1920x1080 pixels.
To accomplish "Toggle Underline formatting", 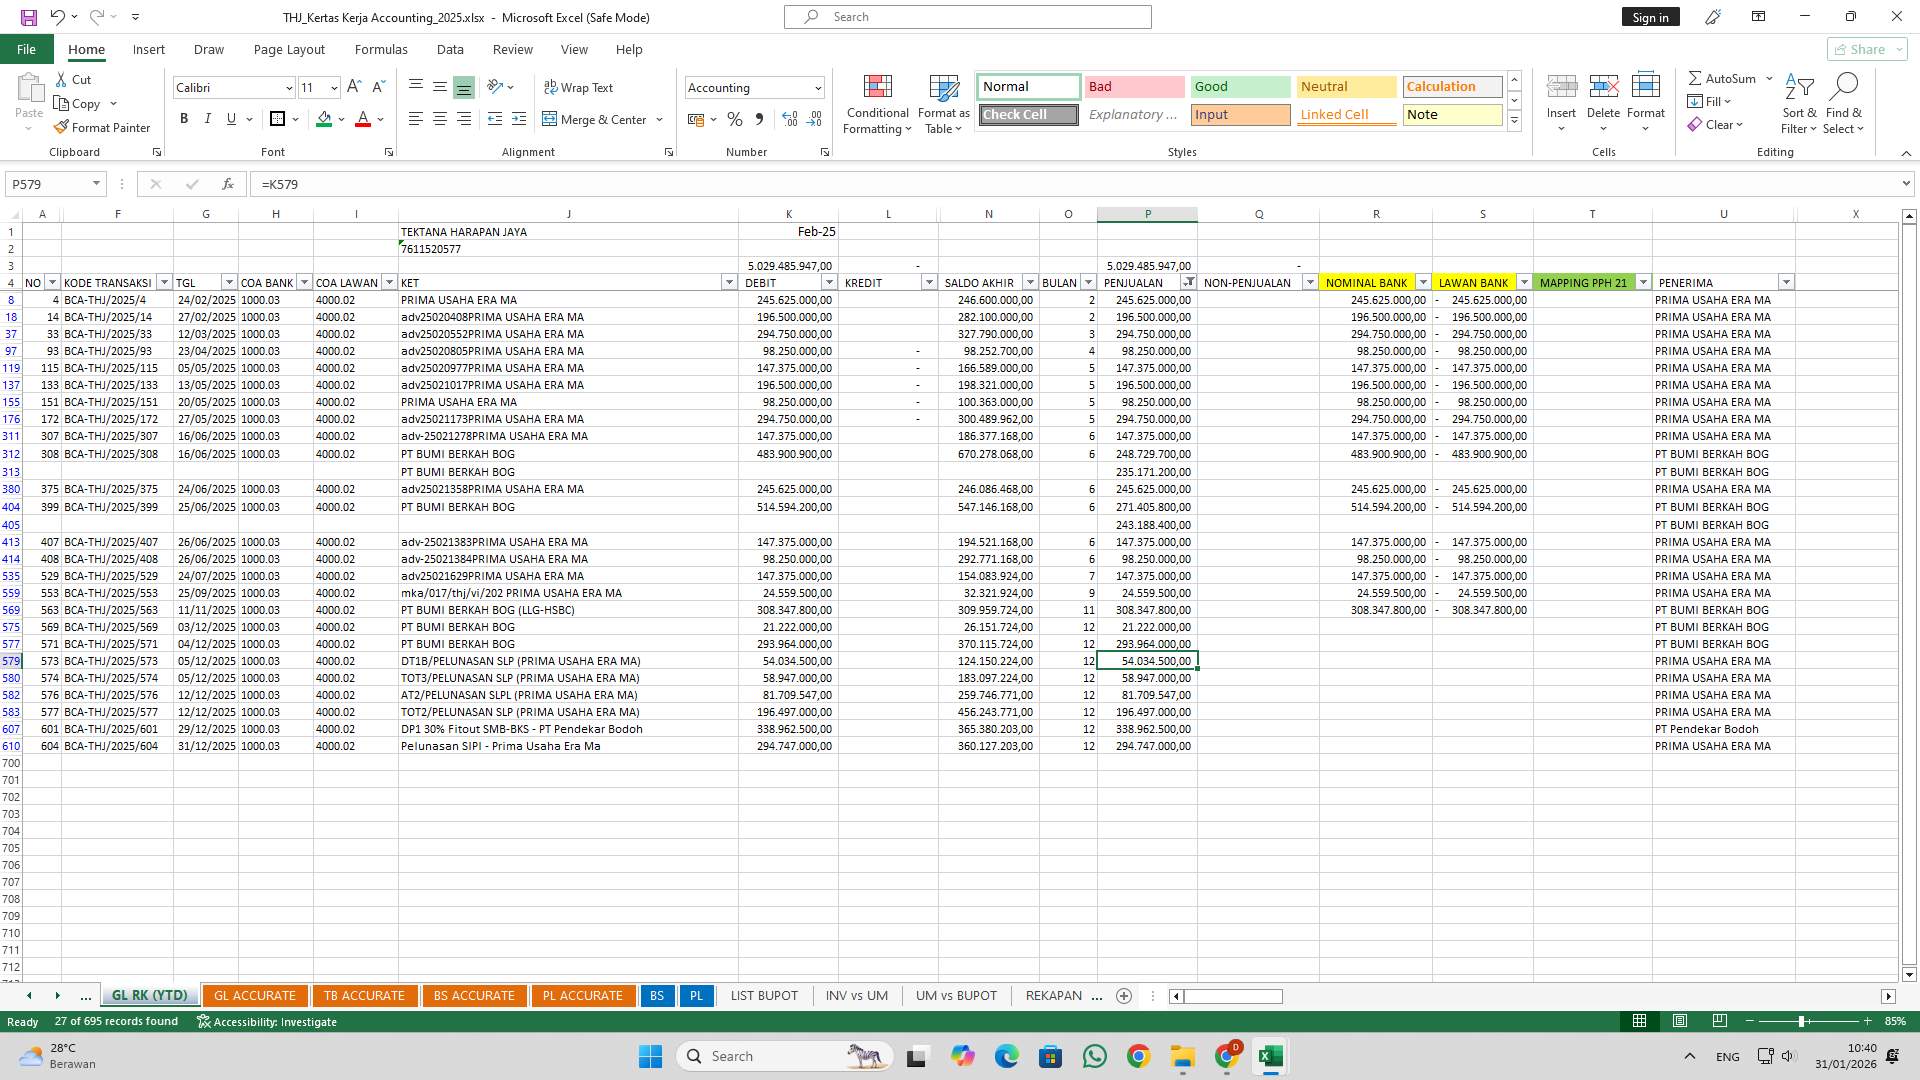I will coord(230,119).
